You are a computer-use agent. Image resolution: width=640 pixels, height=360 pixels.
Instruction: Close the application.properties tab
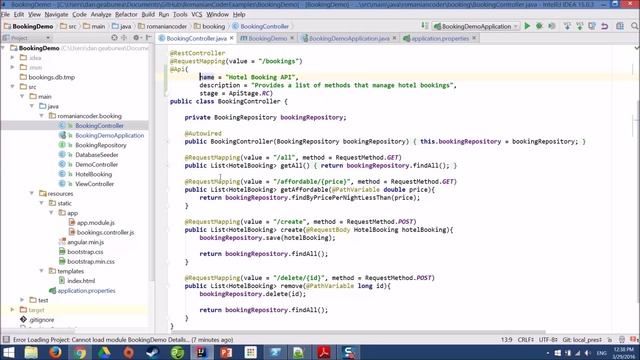point(474,38)
